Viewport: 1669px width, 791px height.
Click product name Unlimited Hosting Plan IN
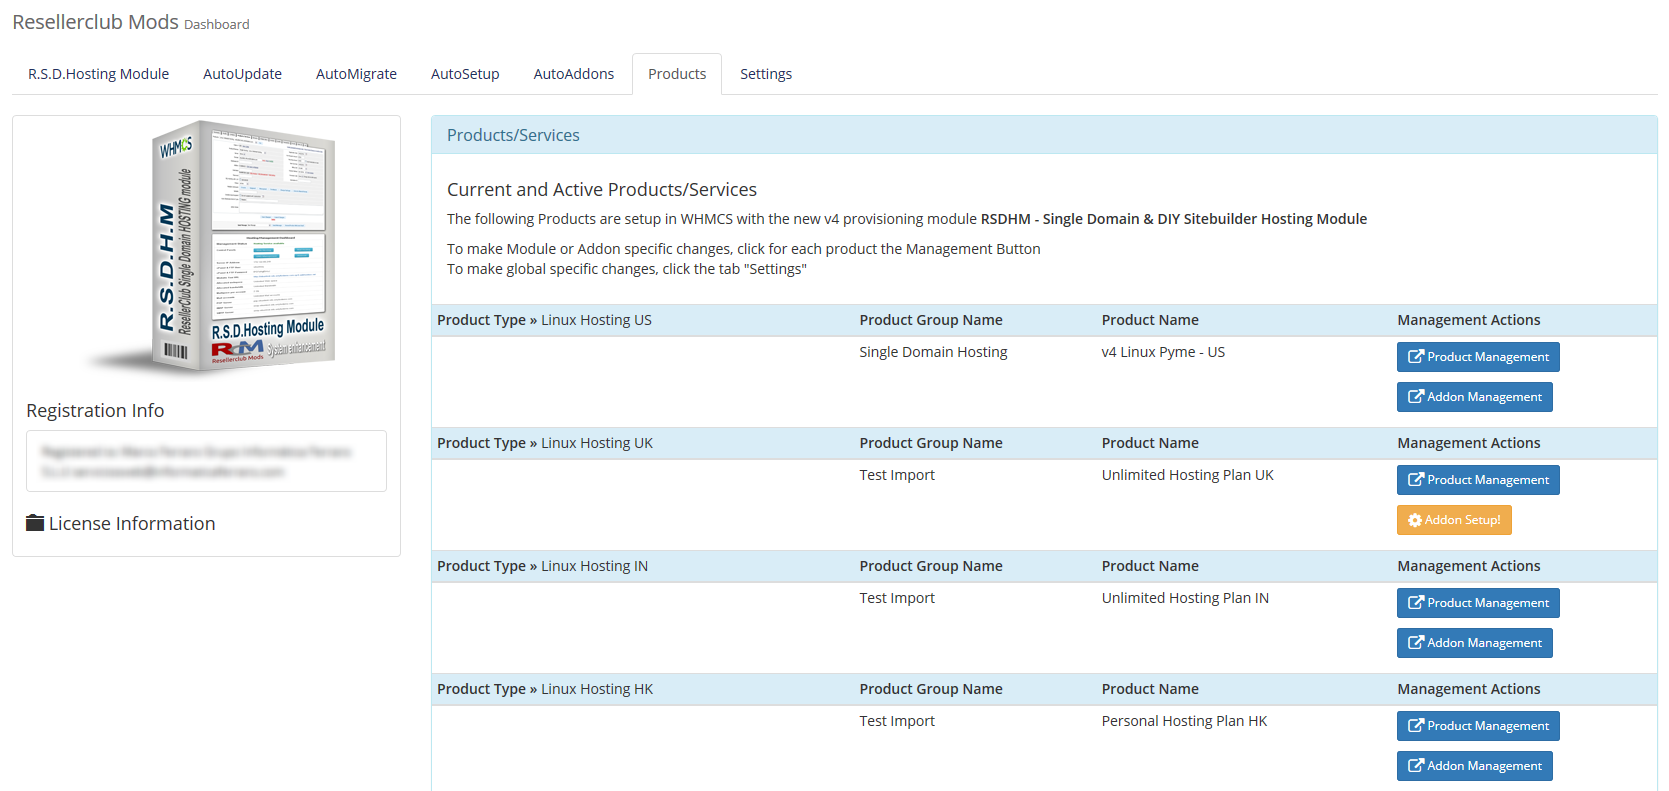click(x=1185, y=598)
